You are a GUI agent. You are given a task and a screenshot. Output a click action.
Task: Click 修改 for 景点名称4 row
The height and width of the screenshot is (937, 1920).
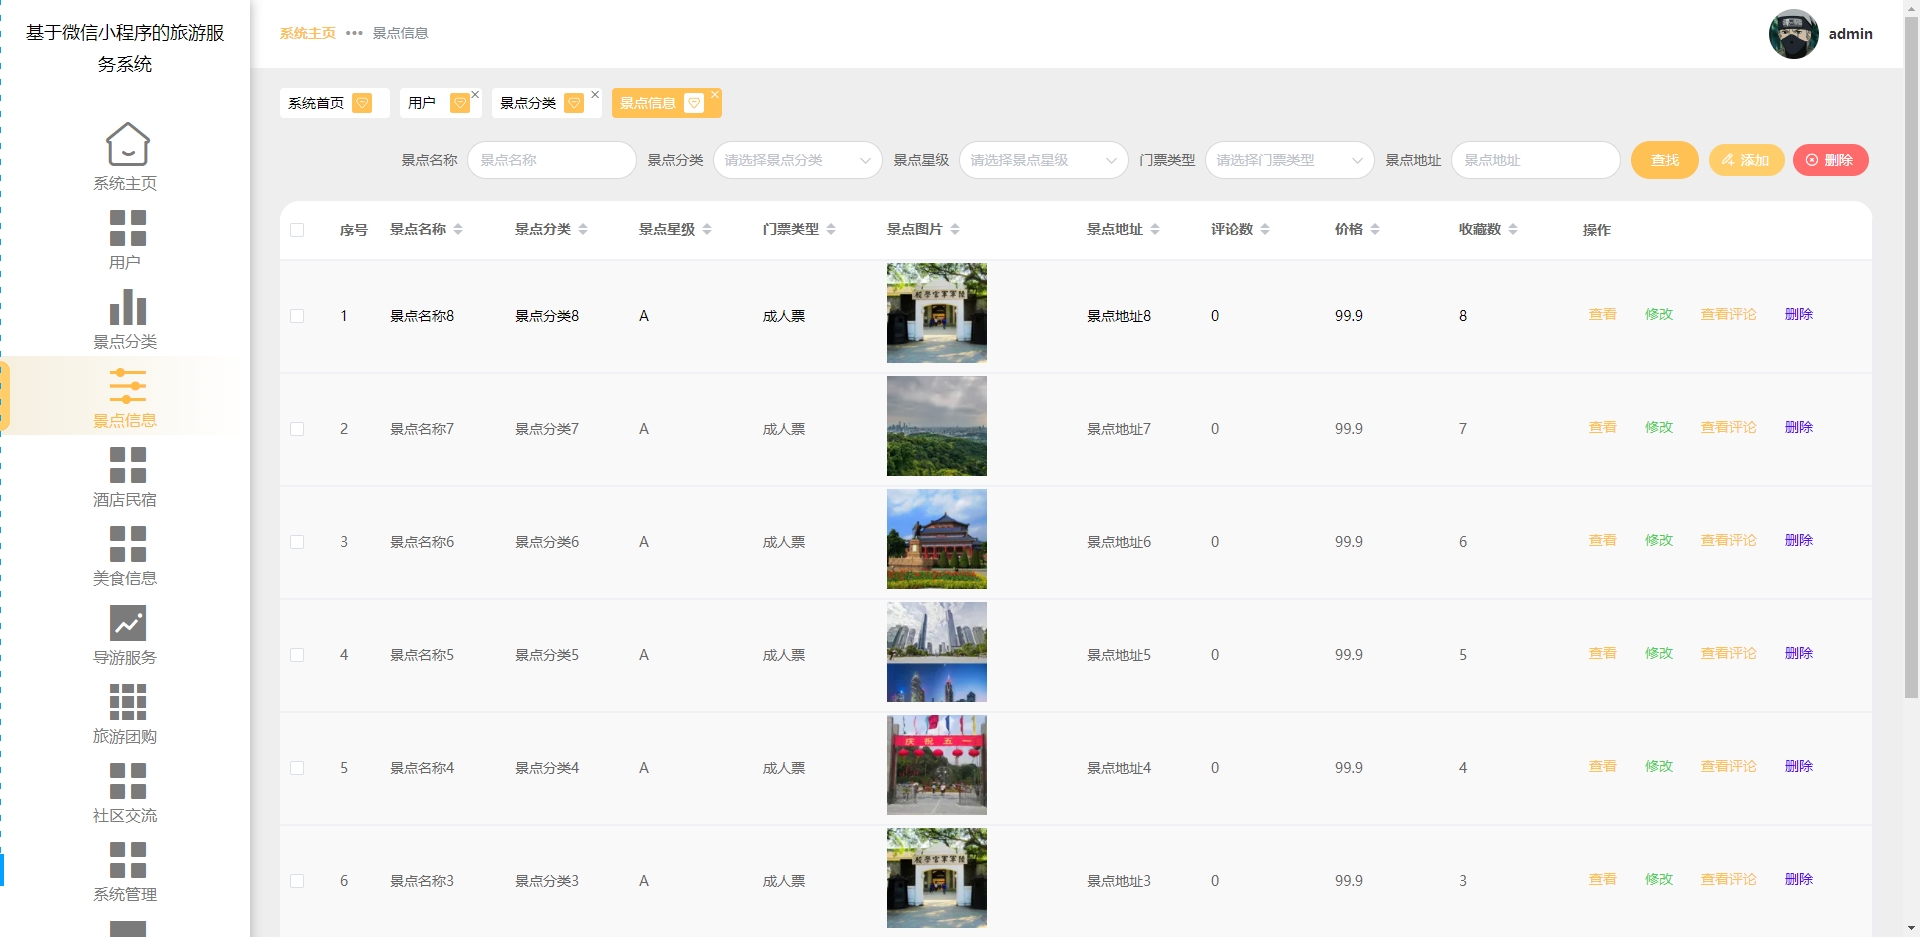[x=1659, y=766]
